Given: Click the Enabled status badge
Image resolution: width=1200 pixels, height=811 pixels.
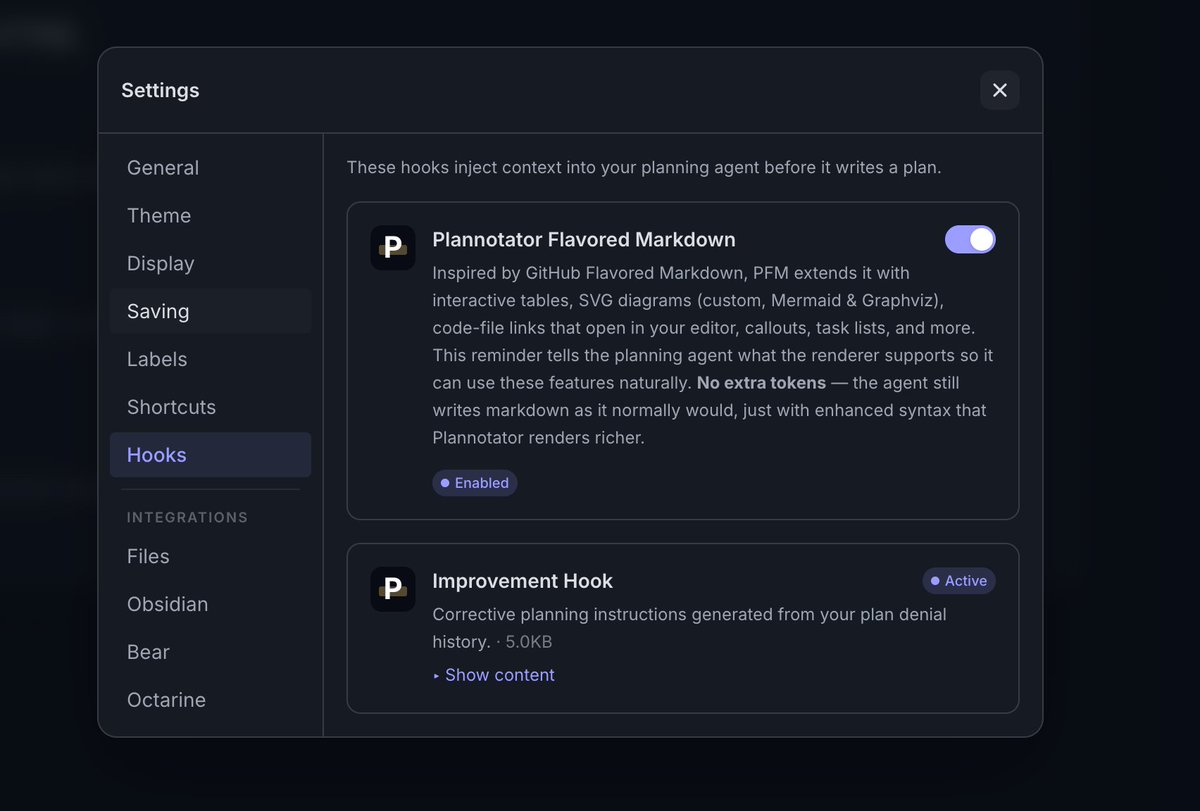Looking at the screenshot, I should 475,483.
